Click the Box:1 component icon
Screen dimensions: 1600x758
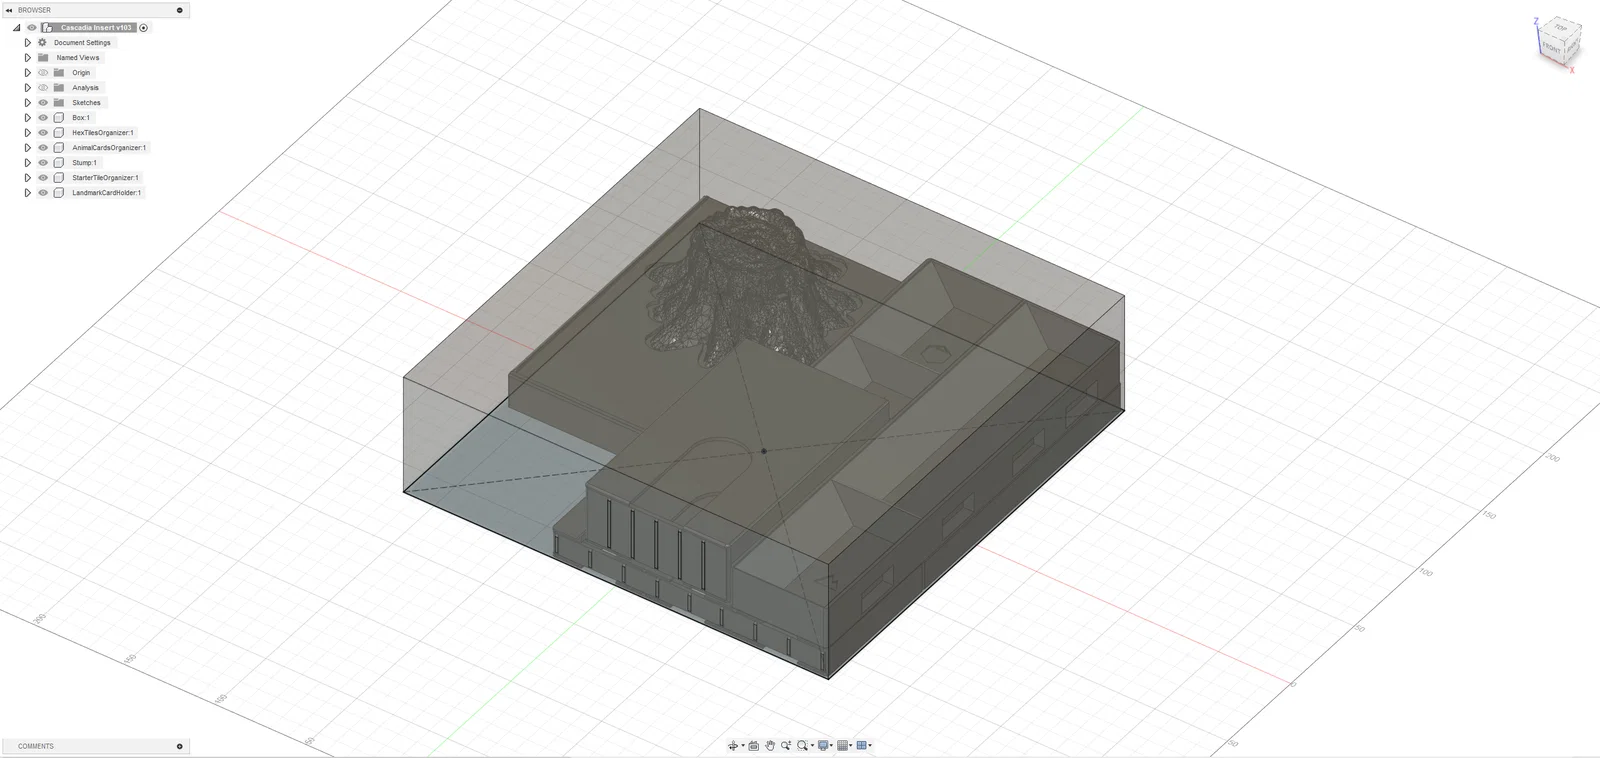point(59,118)
